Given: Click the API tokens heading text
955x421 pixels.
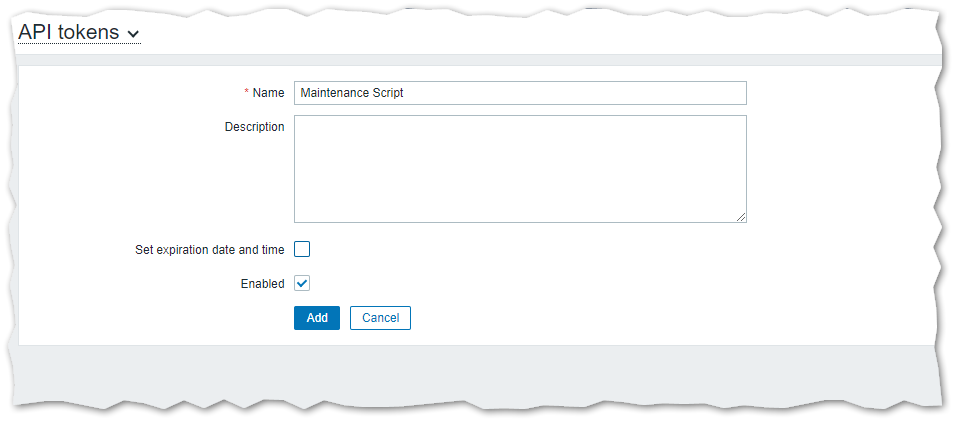Looking at the screenshot, I should (x=69, y=32).
